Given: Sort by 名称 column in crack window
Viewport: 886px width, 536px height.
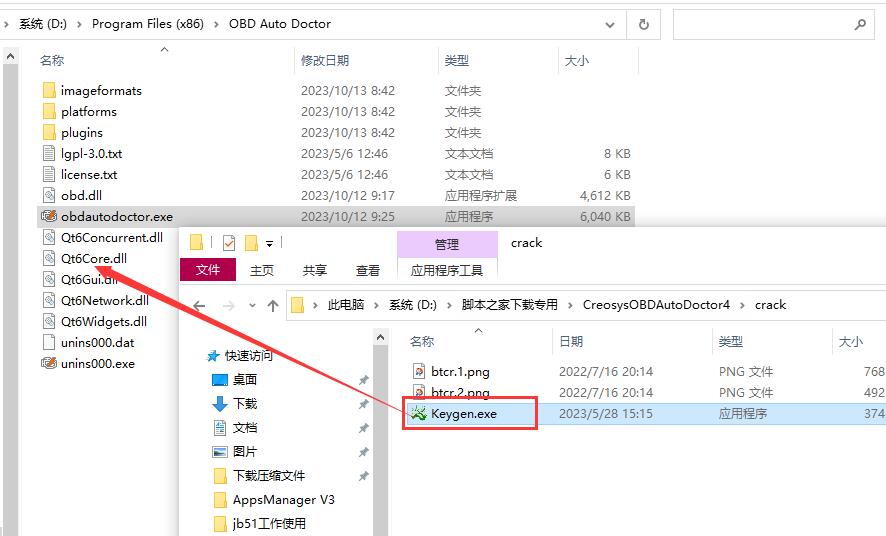Looking at the screenshot, I should (422, 342).
